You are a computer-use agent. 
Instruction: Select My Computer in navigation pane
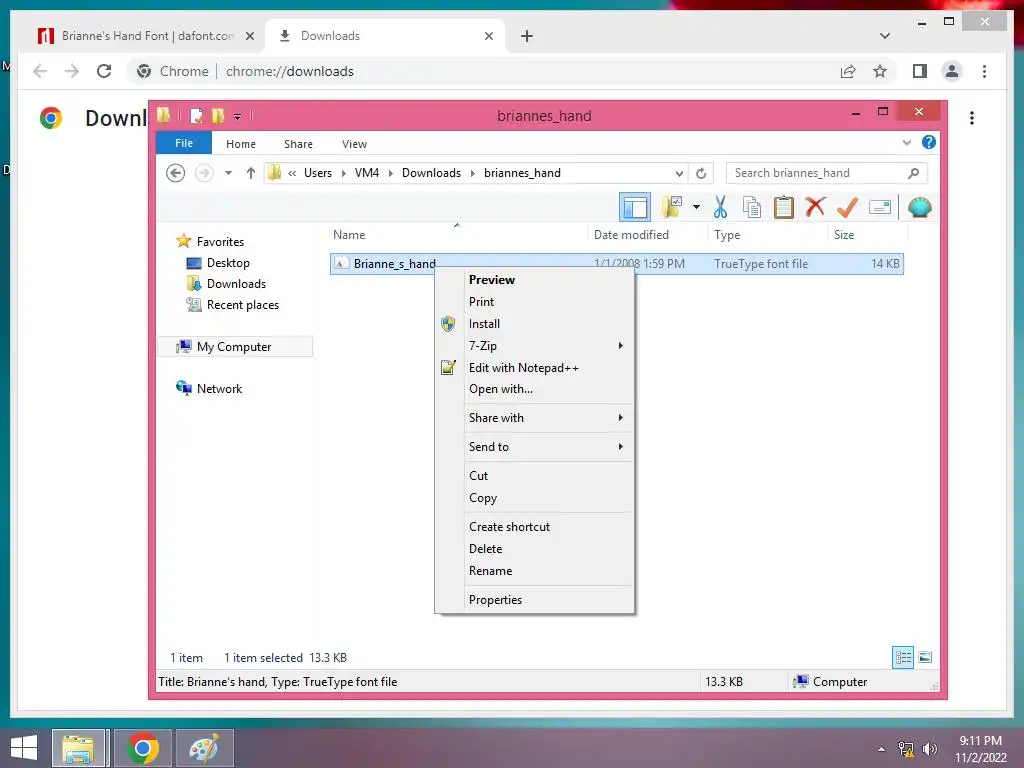tap(234, 347)
